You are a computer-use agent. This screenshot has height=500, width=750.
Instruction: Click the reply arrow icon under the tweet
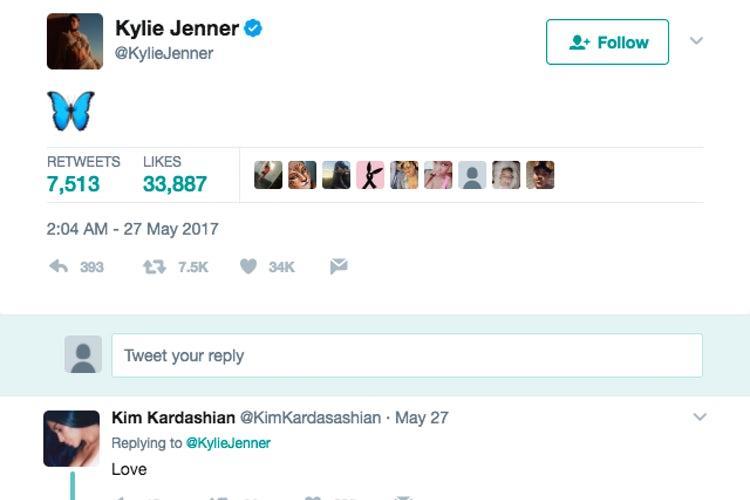[x=58, y=266]
